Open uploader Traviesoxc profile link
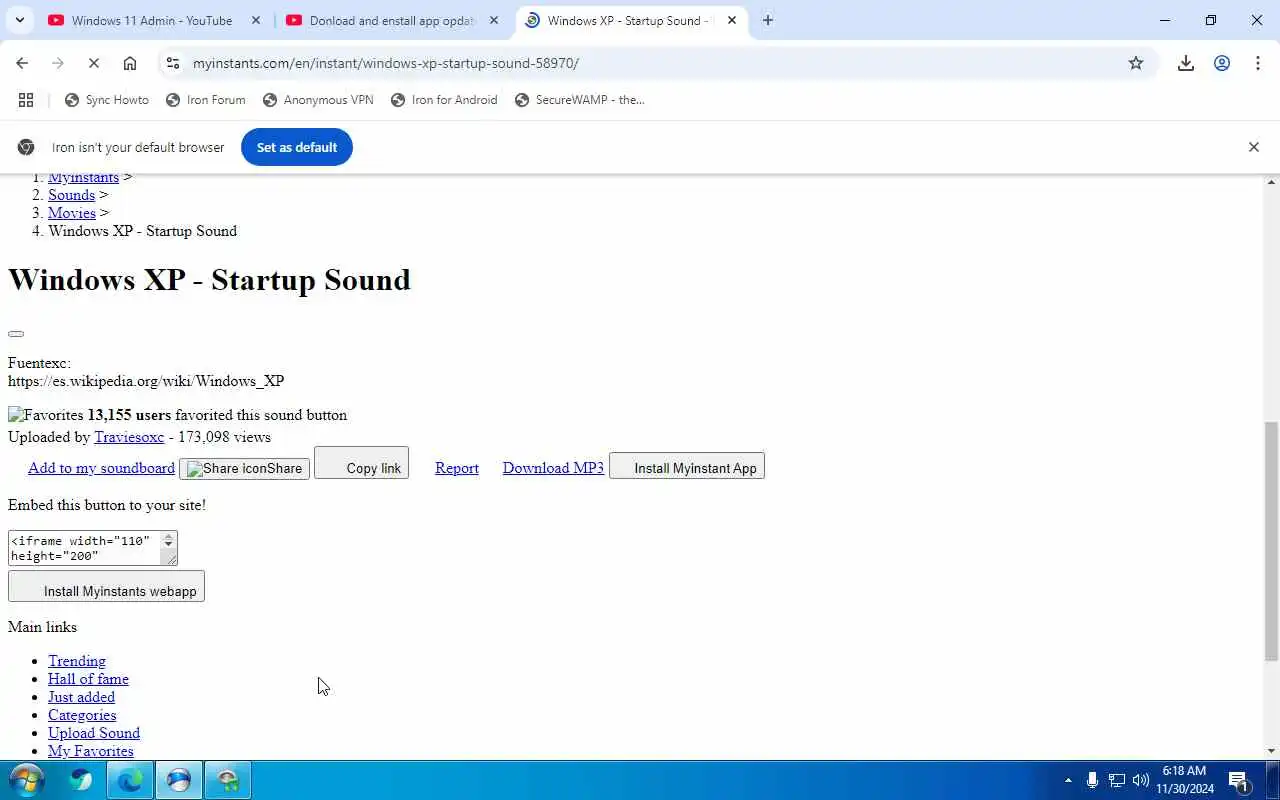Image resolution: width=1280 pixels, height=800 pixels. (129, 437)
